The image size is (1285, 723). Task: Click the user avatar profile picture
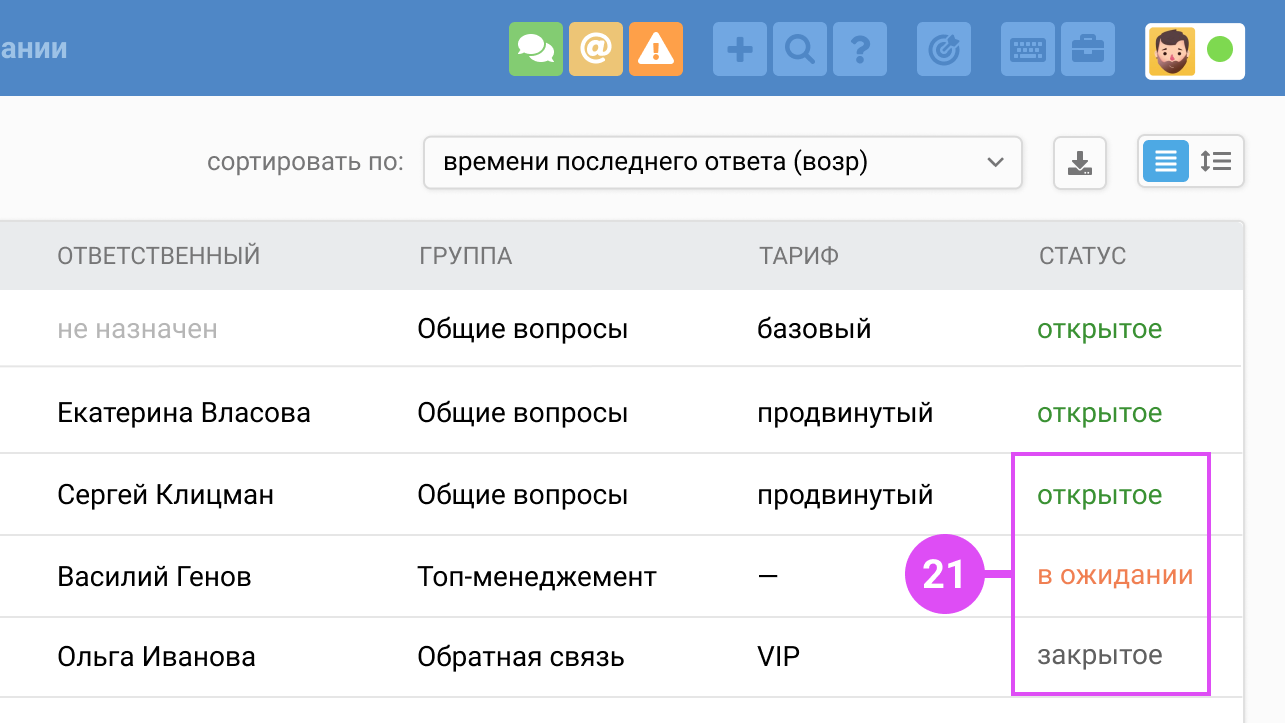1172,51
